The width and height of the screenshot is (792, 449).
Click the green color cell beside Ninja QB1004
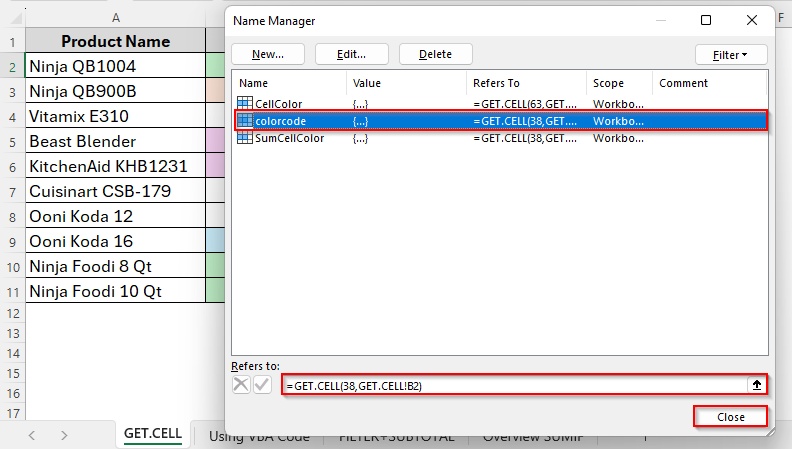[x=215, y=67]
